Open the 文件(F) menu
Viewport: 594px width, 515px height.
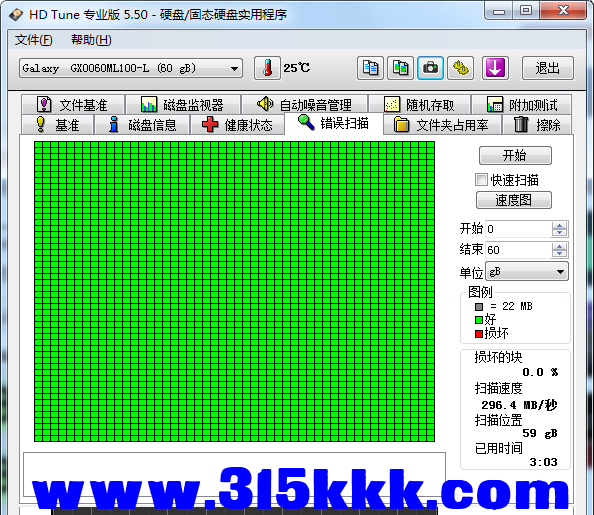(33, 40)
